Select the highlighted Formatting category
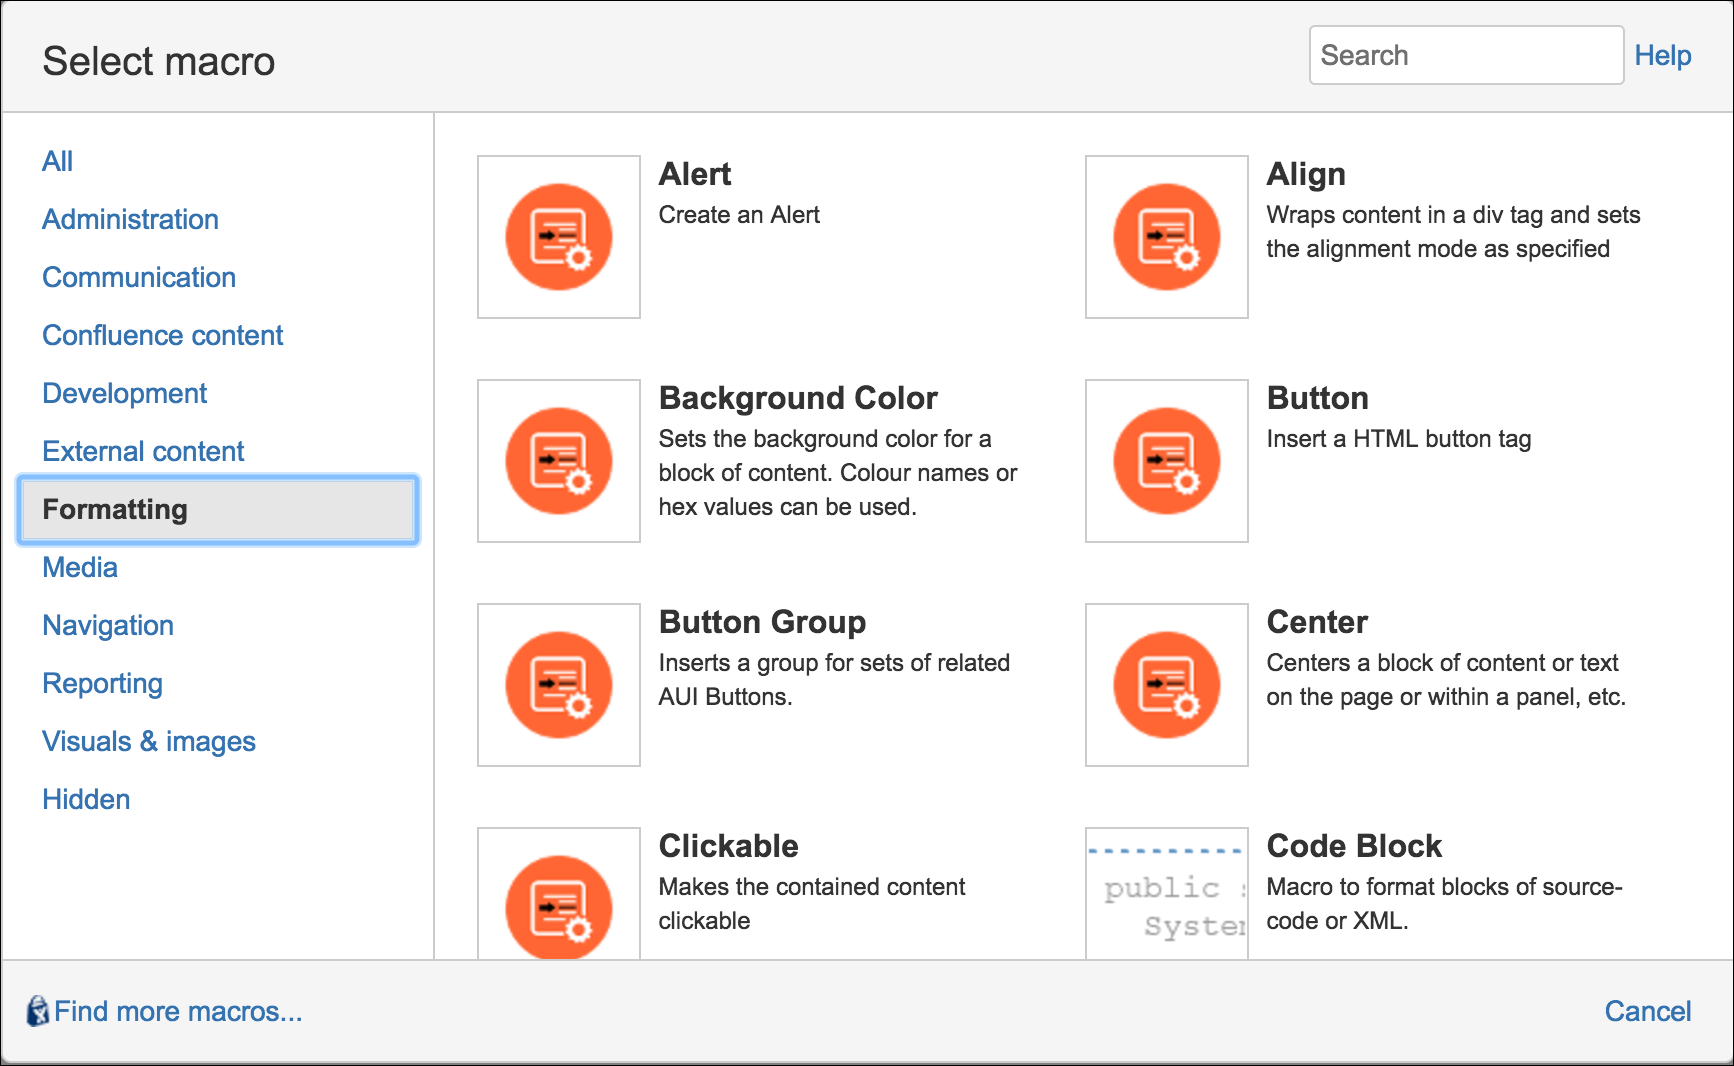The image size is (1734, 1066). tap(218, 509)
